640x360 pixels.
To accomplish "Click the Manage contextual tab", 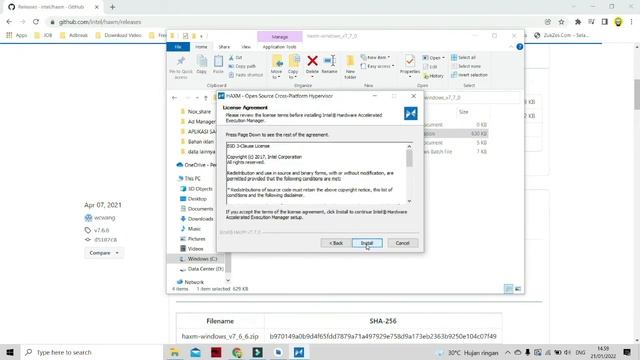I will click(x=280, y=37).
